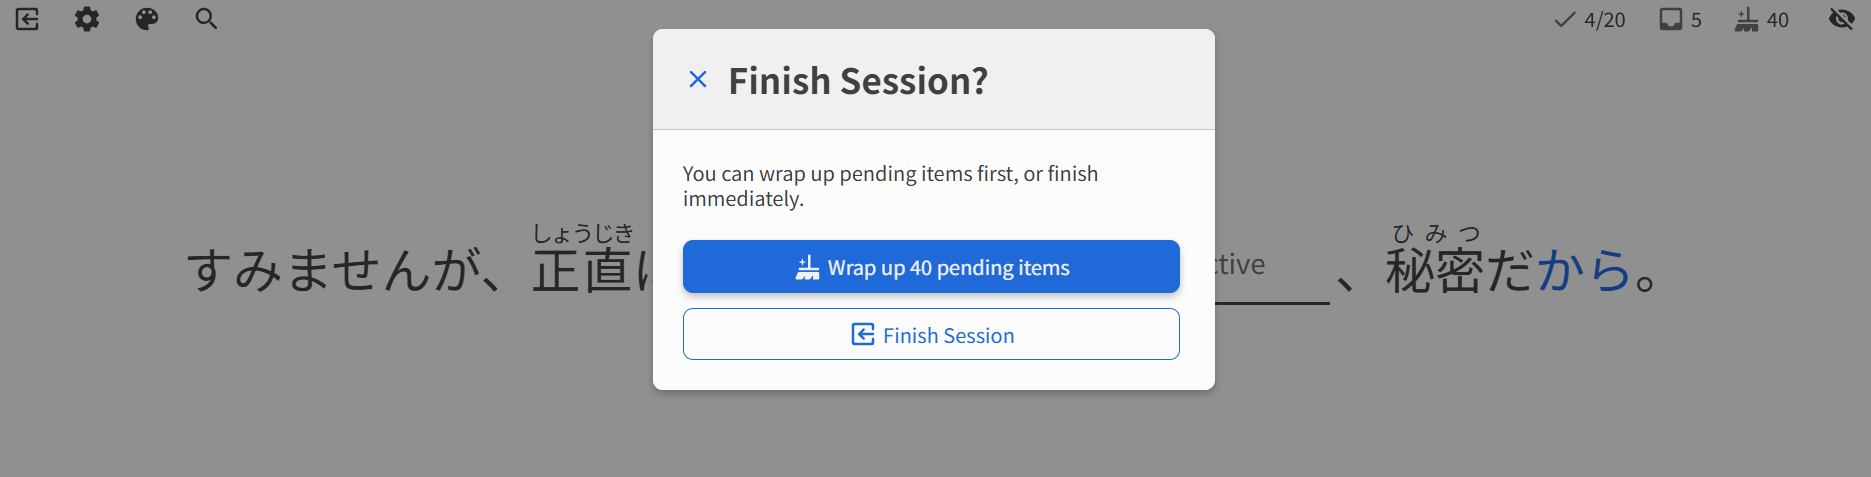The width and height of the screenshot is (1871, 477).
Task: Click the top-bar broom icon showing 40
Action: pyautogui.click(x=1762, y=20)
